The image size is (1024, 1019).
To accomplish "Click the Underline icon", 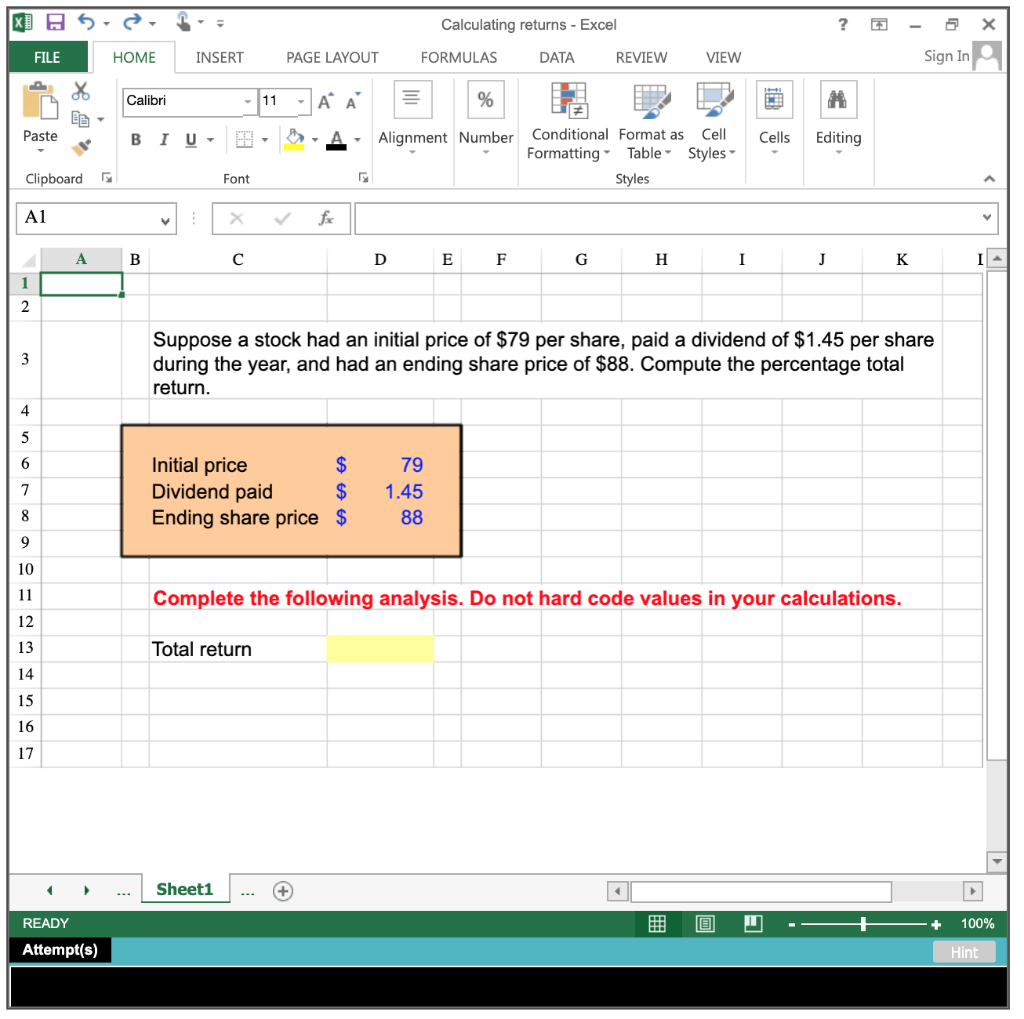I will tap(189, 140).
